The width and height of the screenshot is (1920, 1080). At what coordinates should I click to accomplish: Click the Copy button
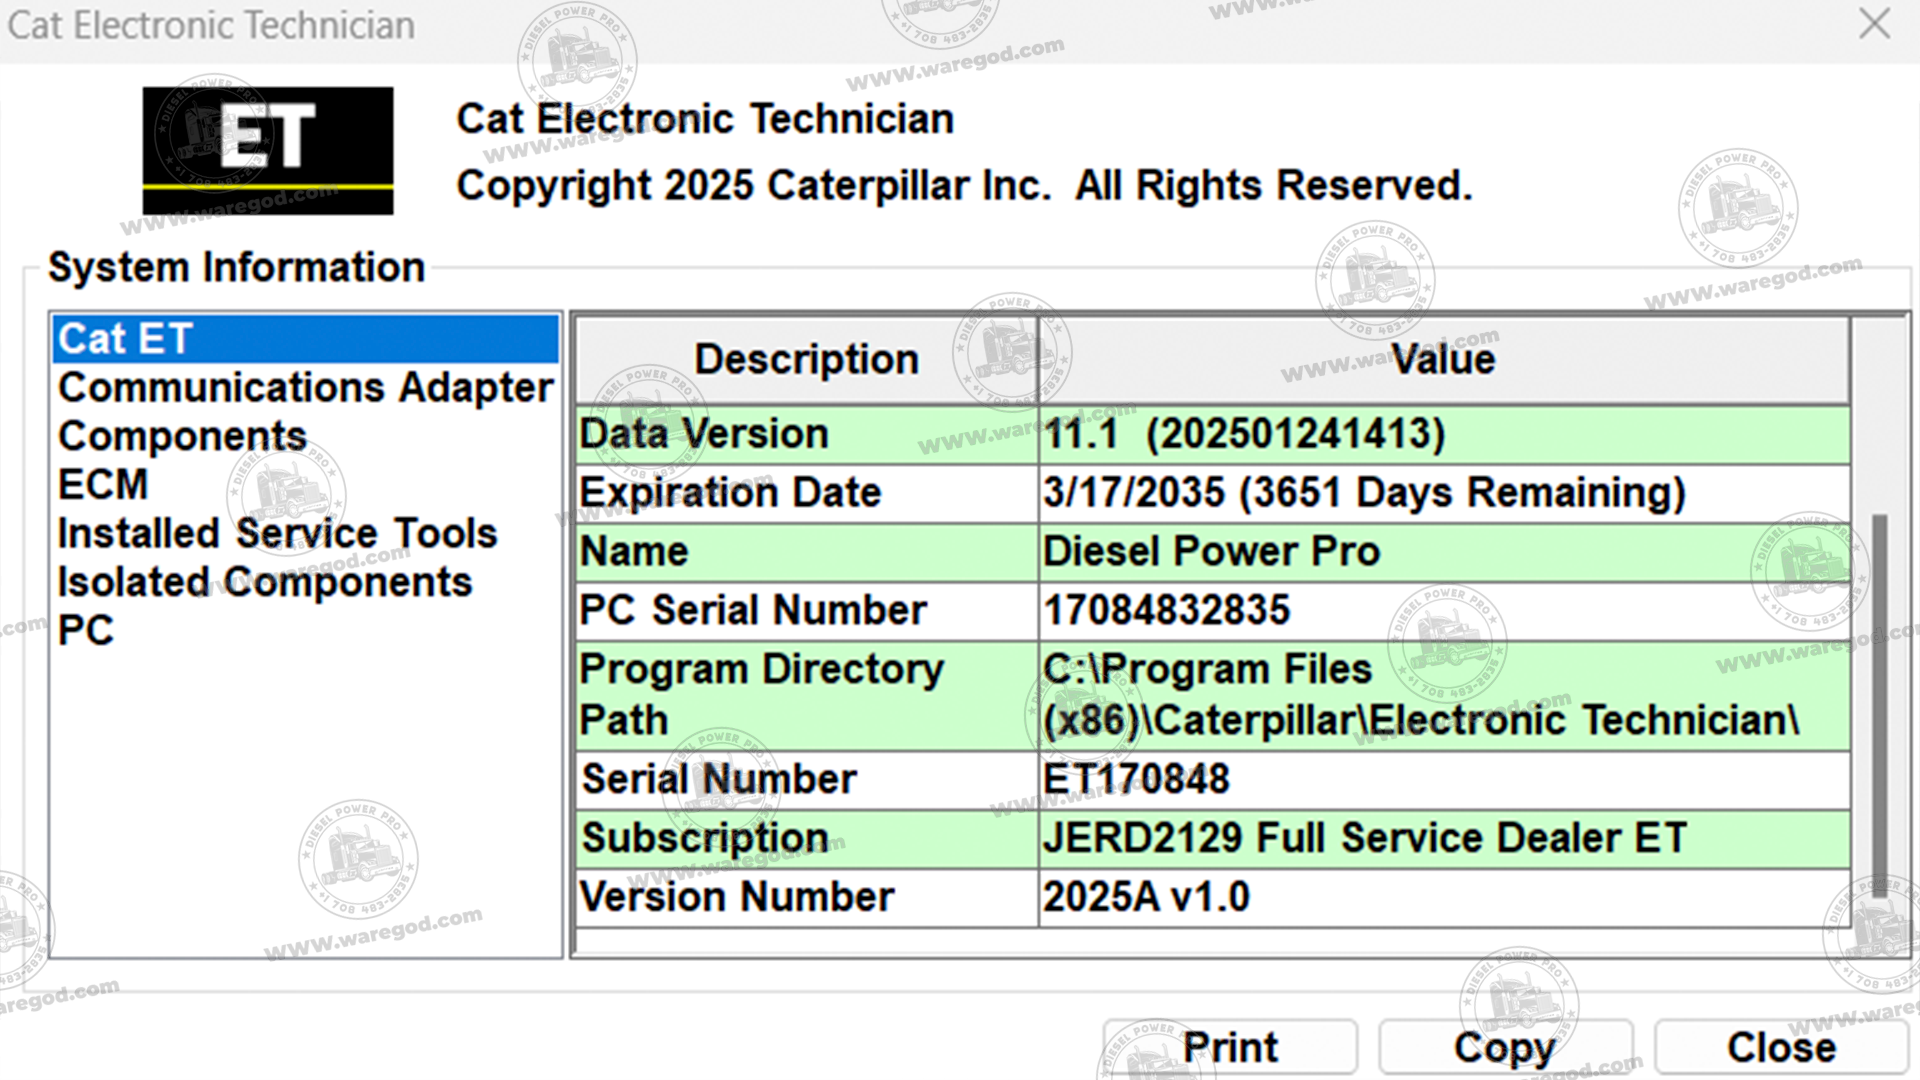pos(1505,1047)
